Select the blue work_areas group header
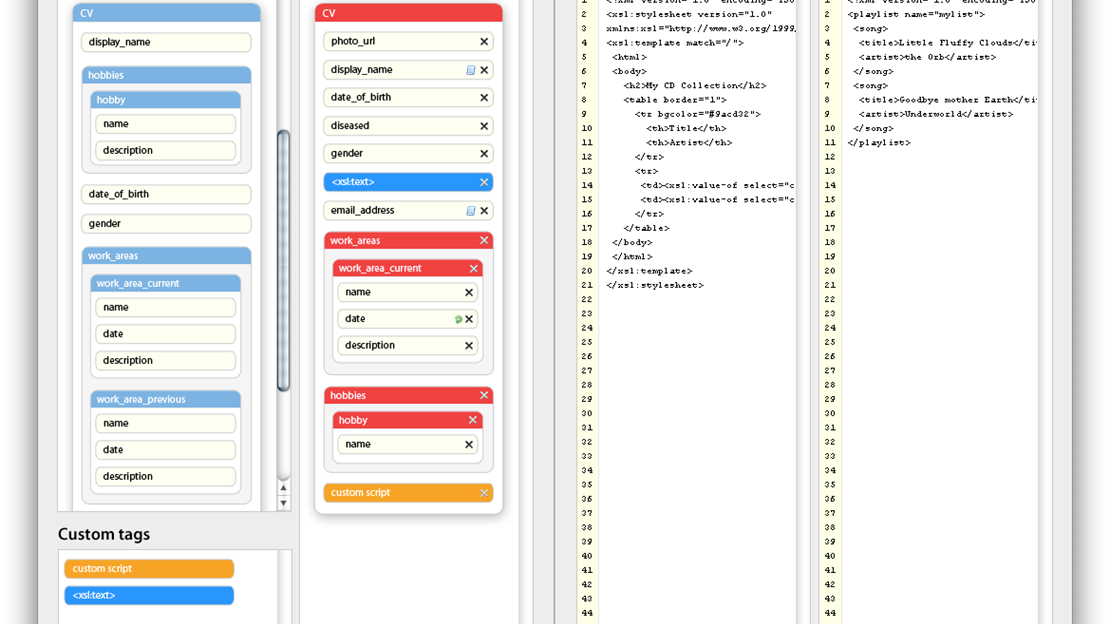 [166, 256]
